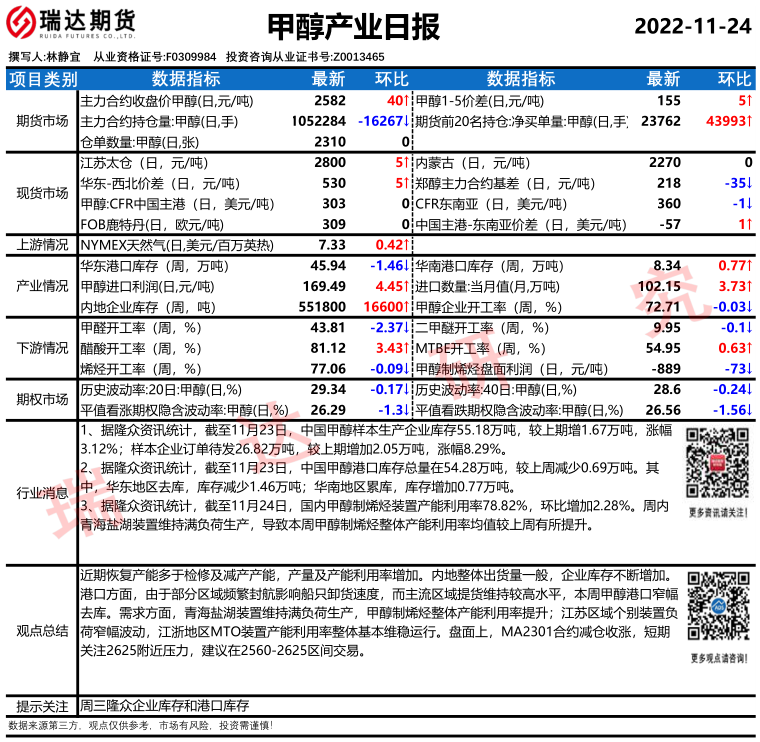Image resolution: width=760 pixels, height=742 pixels.
Task: Click the 提示关注 row label
Action: (x=42, y=704)
